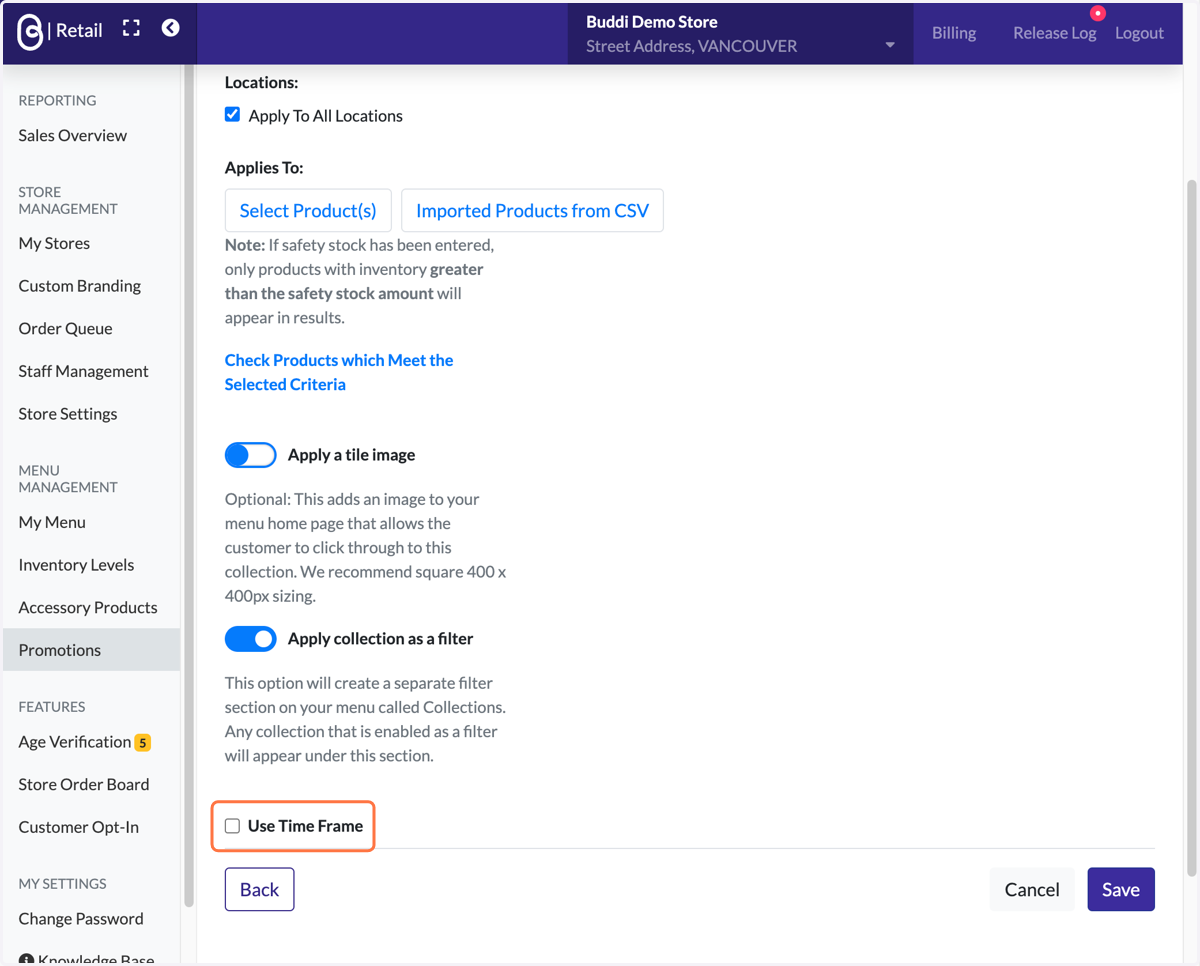Click the Release Log notification dot
The width and height of the screenshot is (1200, 966).
click(x=1098, y=13)
